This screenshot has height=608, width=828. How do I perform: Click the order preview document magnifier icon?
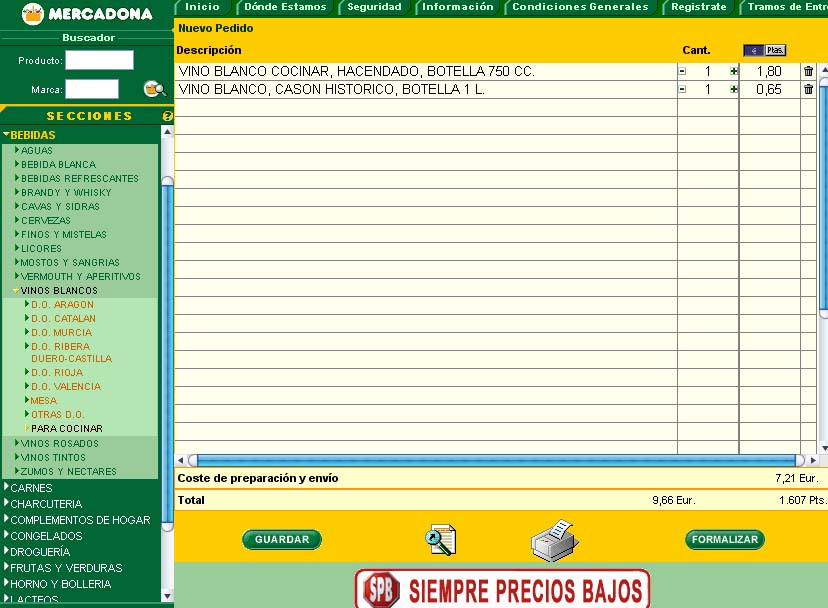[x=440, y=539]
